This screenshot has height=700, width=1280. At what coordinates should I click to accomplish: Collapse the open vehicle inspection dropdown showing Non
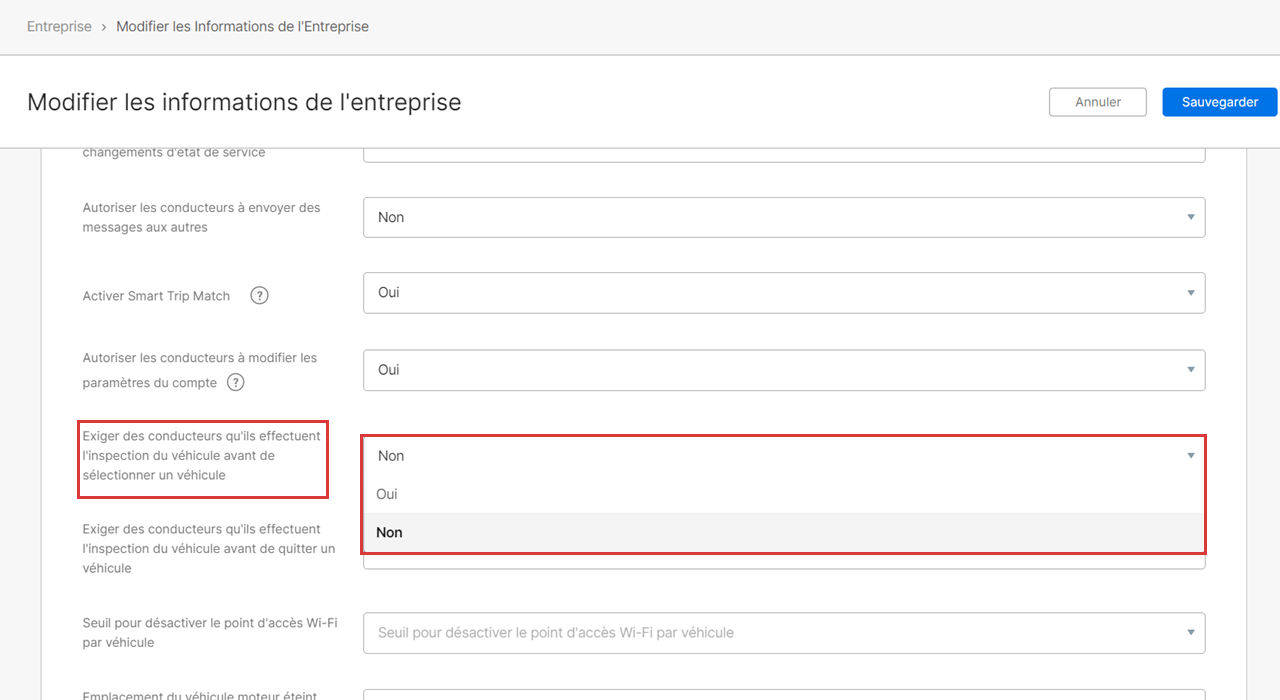784,456
